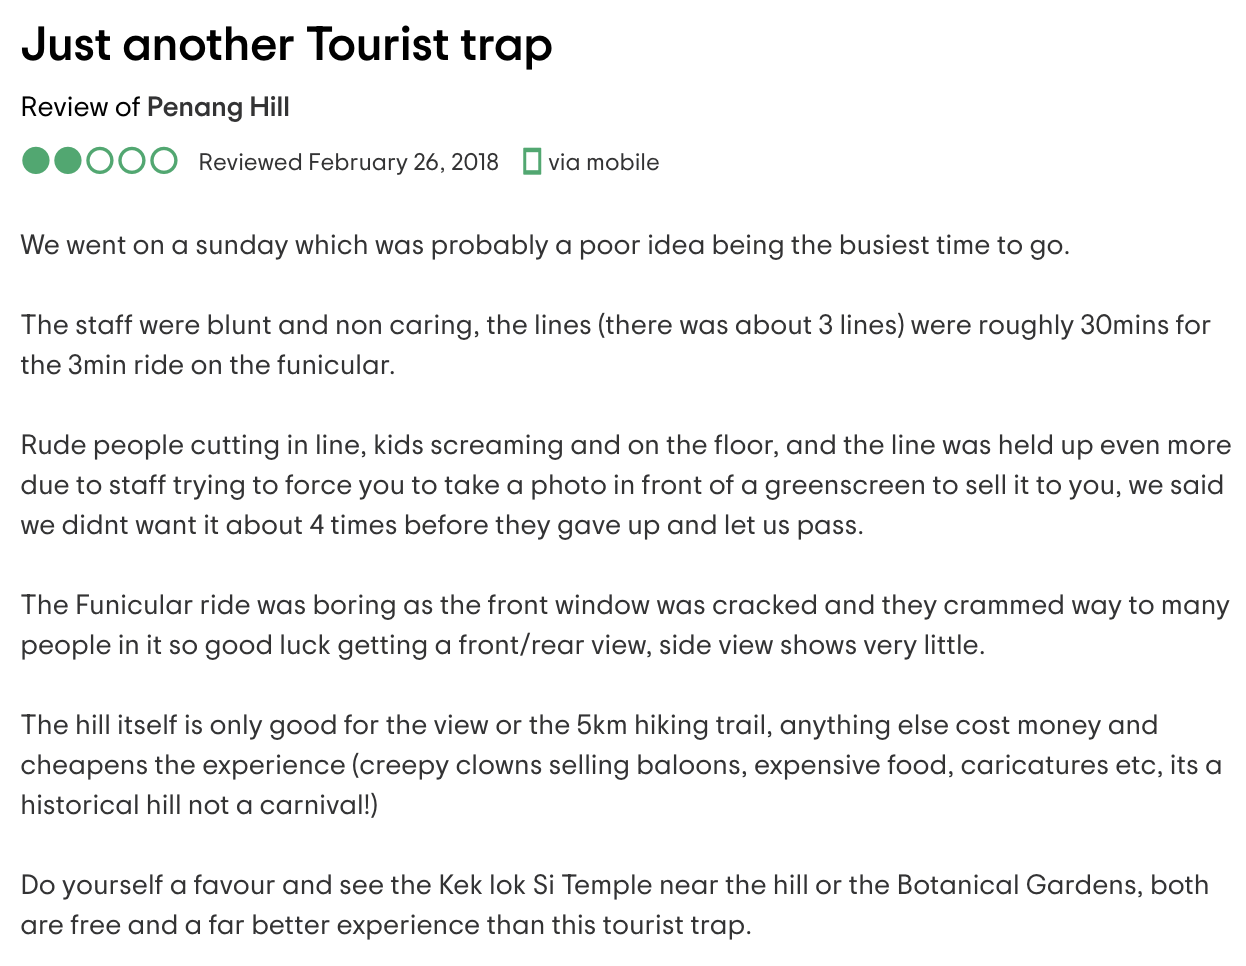Open the review title Just another Tourist trap
Image resolution: width=1246 pixels, height=966 pixels.
(x=286, y=45)
